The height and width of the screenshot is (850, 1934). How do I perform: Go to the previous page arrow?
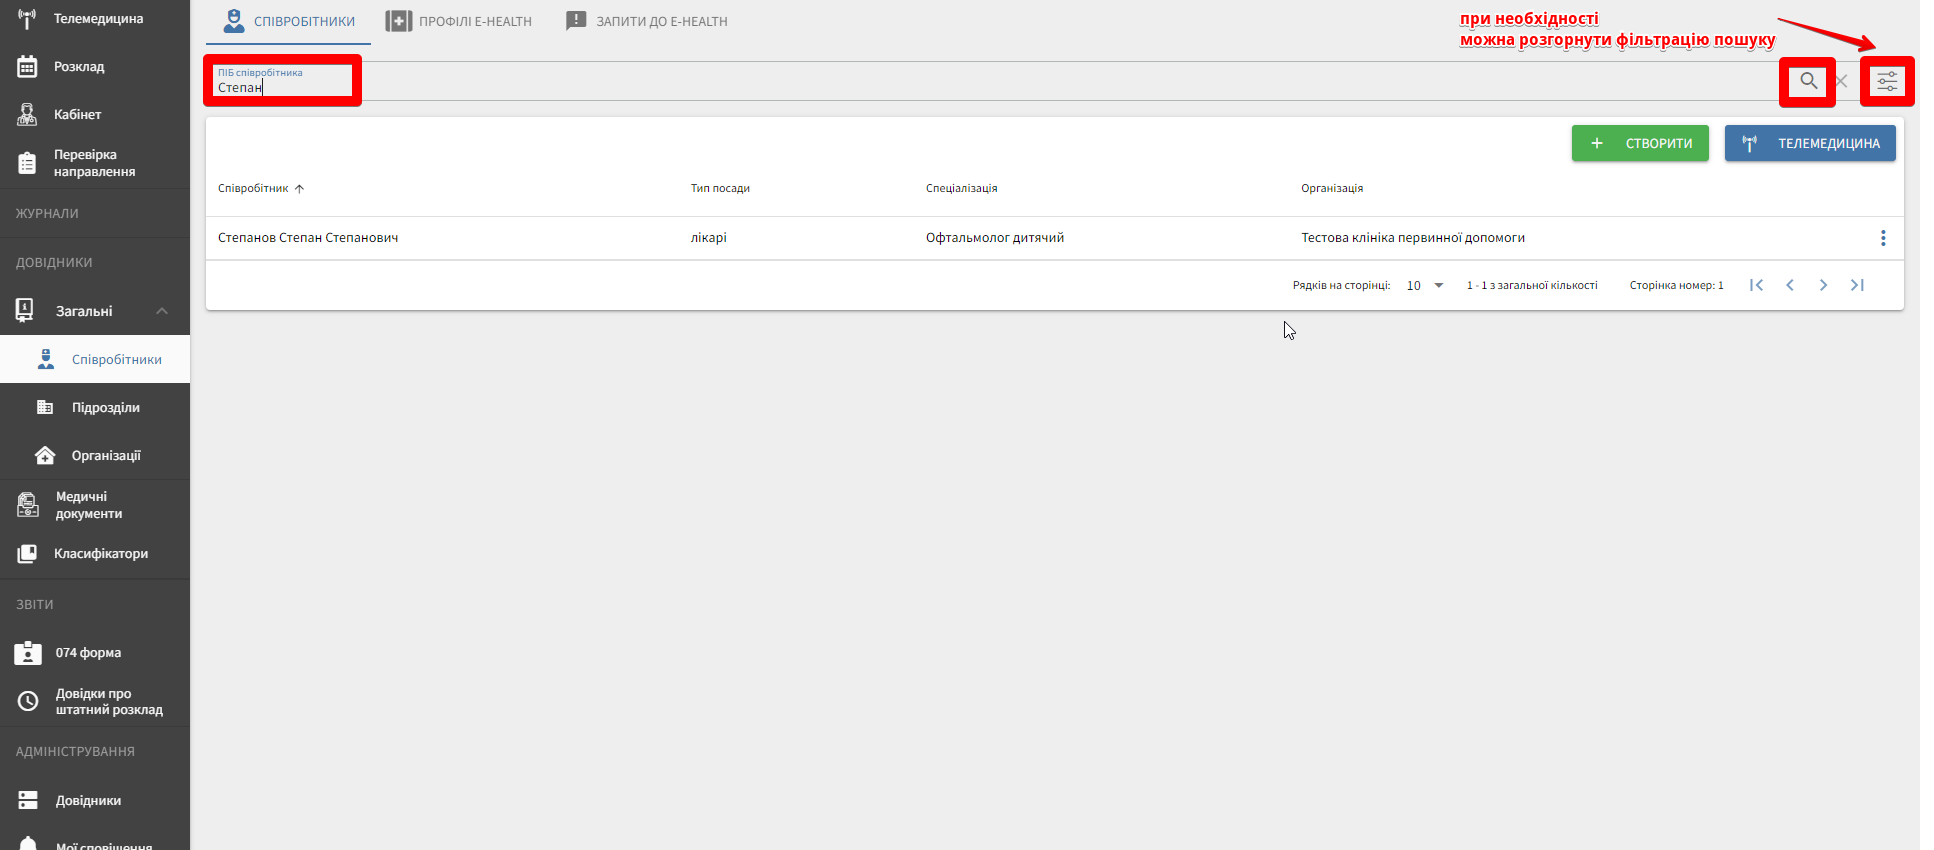tap(1790, 285)
